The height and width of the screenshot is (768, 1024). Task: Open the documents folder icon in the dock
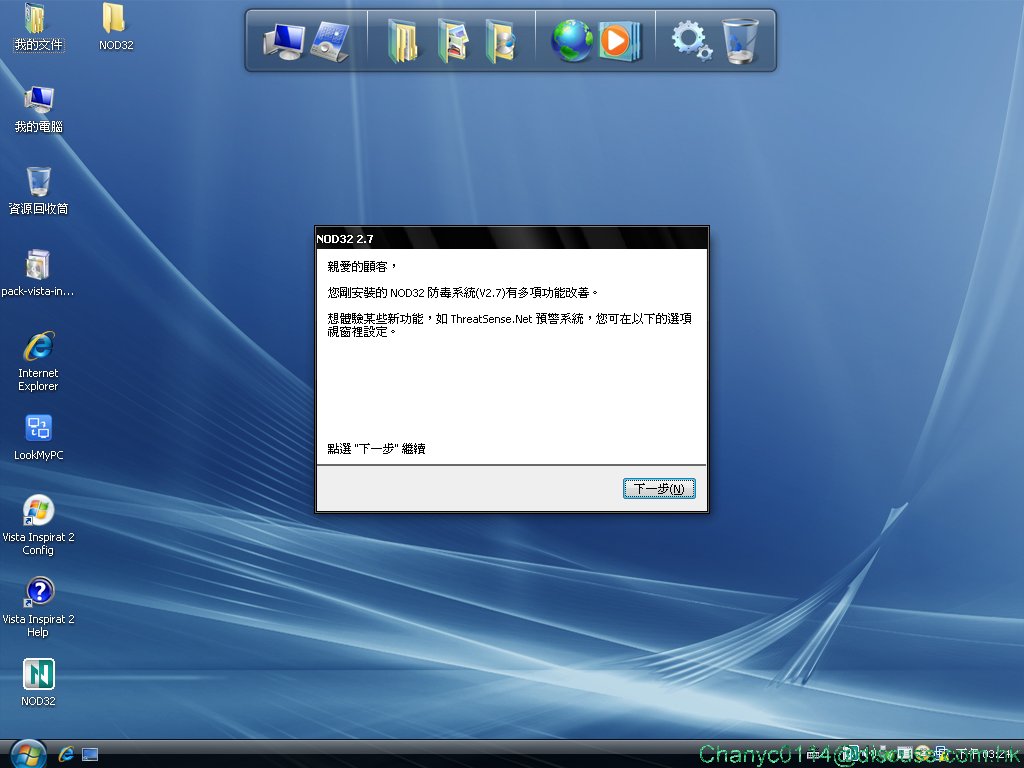pos(403,41)
